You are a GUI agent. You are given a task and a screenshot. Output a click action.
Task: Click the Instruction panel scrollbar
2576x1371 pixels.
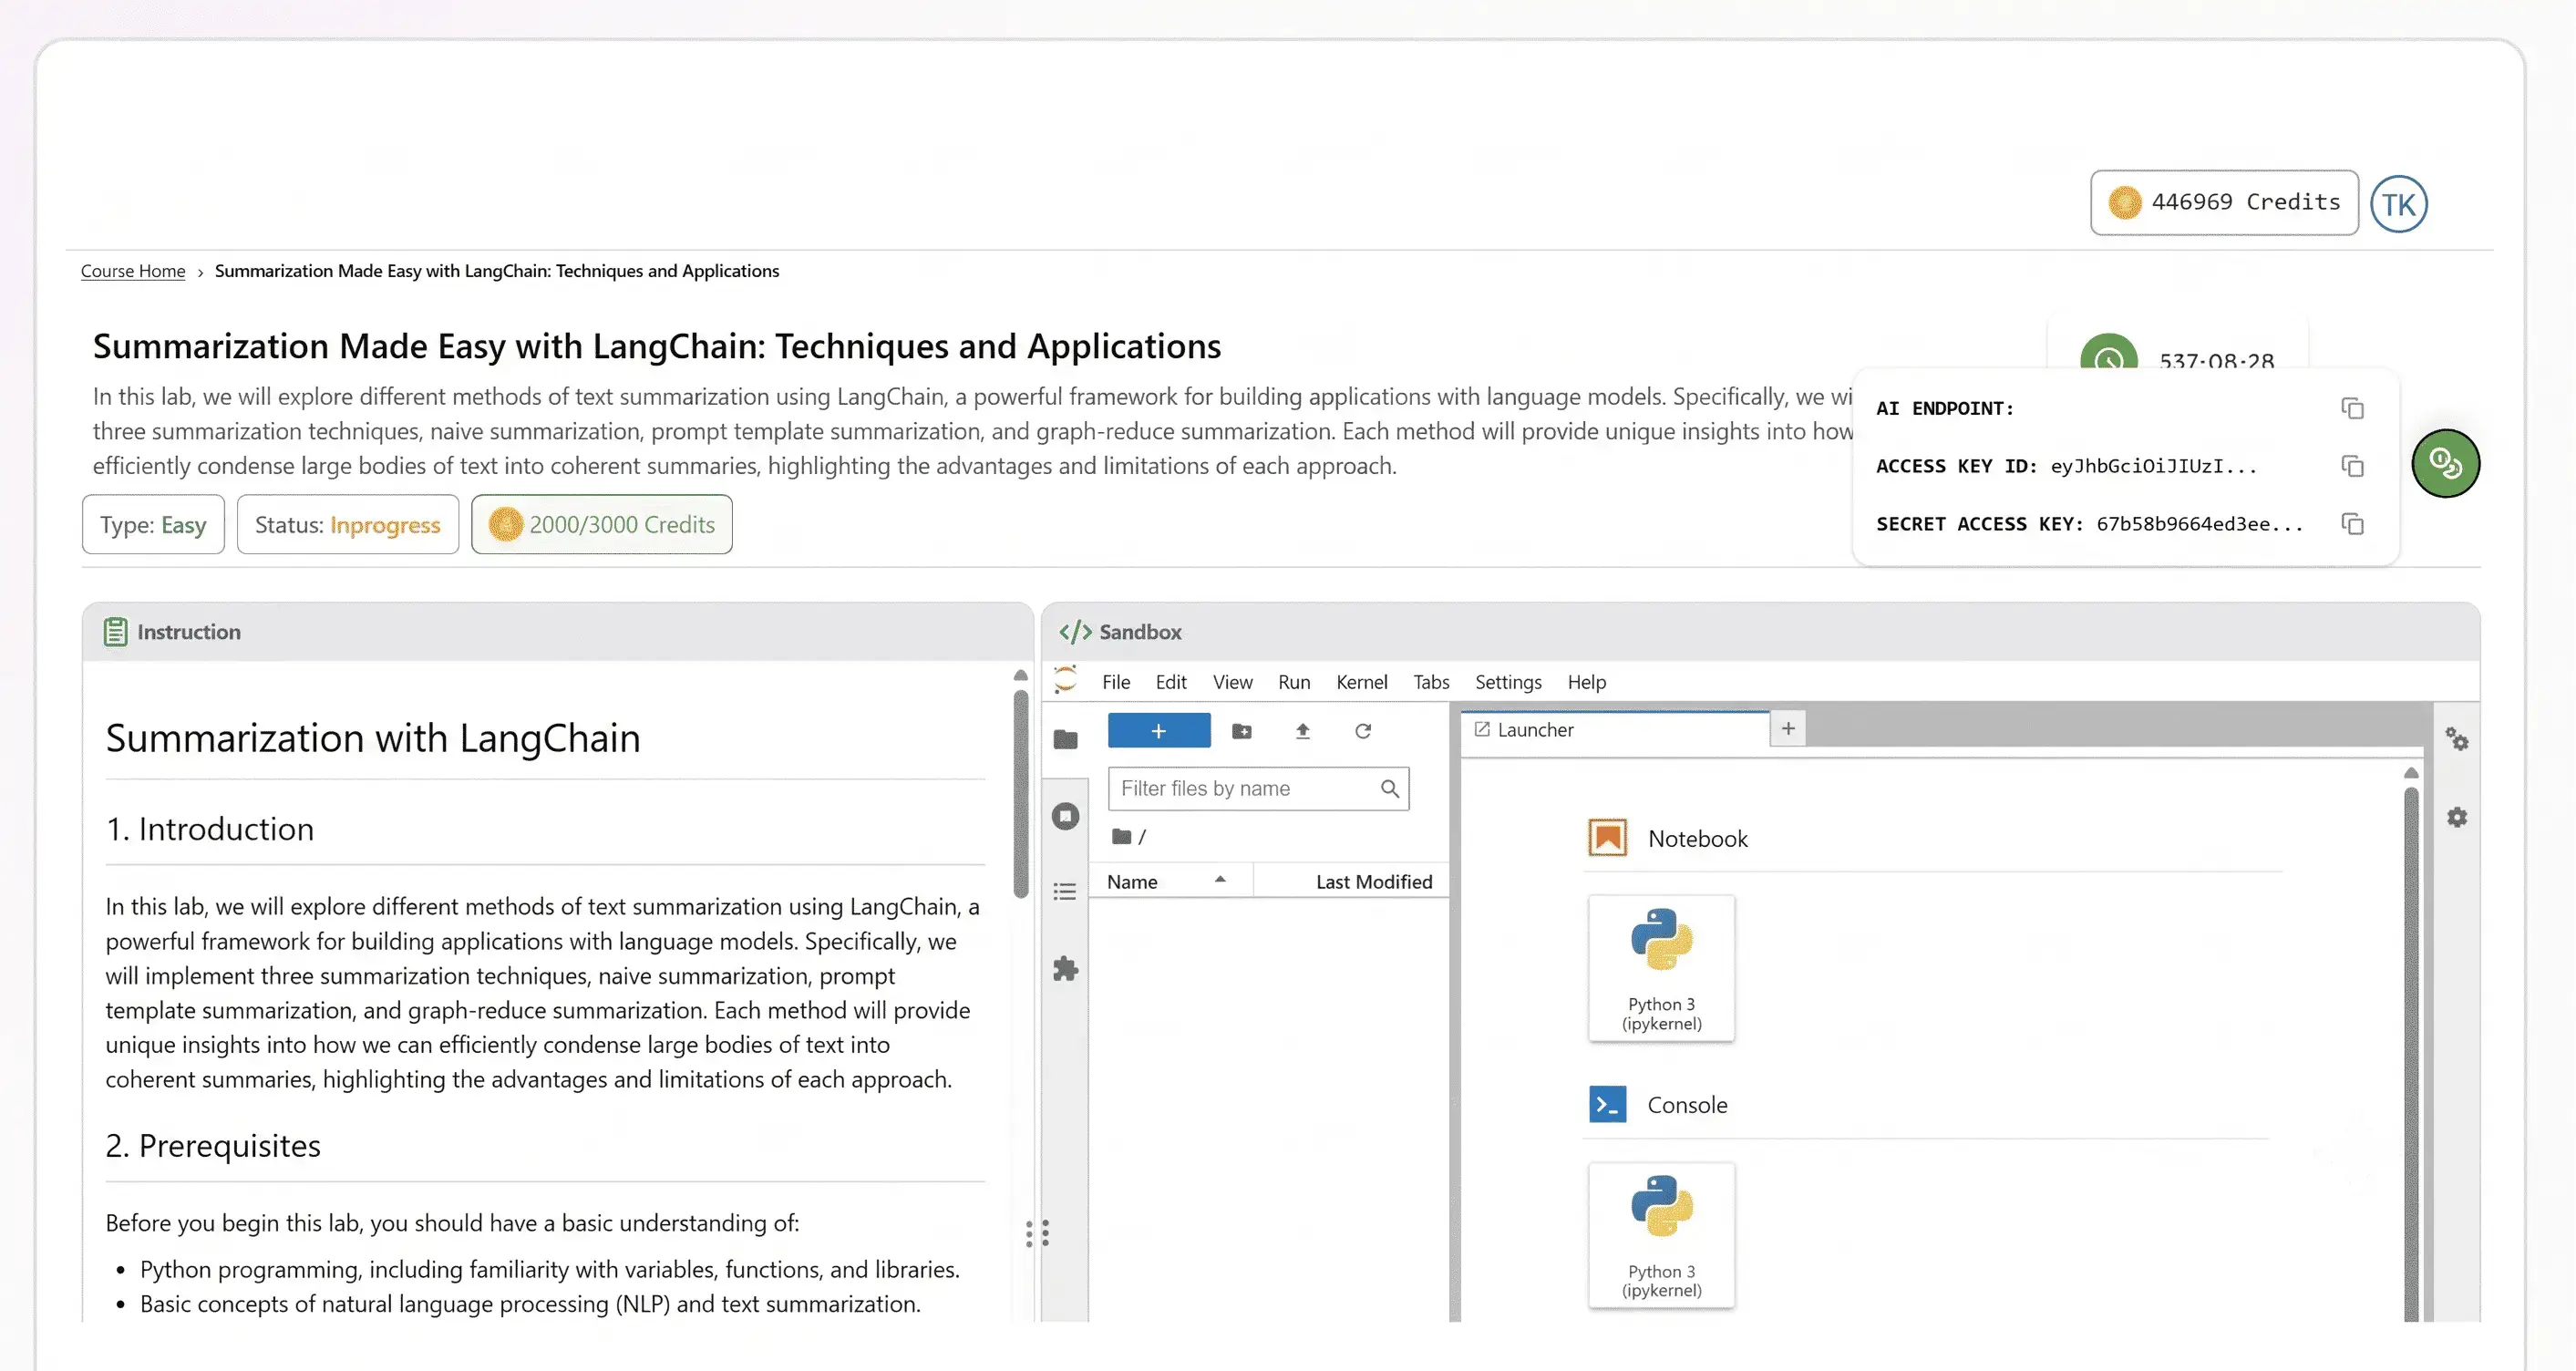click(x=1020, y=795)
